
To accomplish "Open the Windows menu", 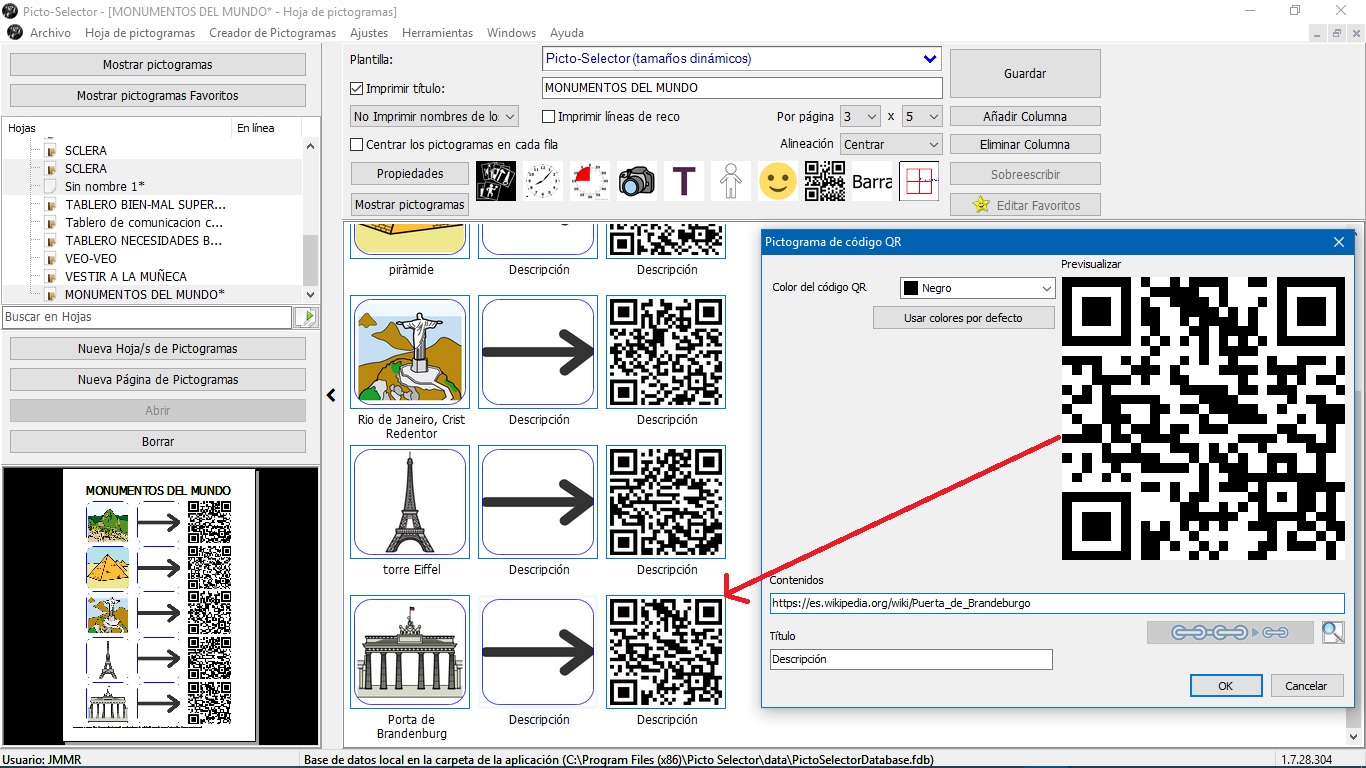I will tap(511, 33).
